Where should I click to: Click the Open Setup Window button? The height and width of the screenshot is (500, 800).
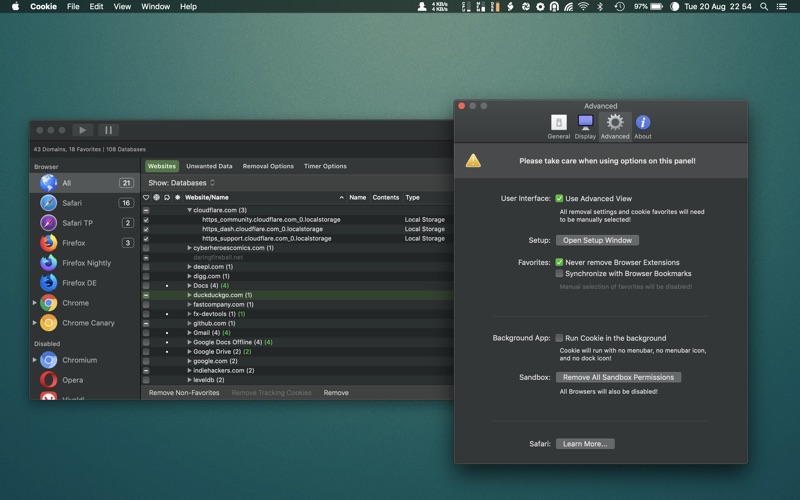coord(597,240)
